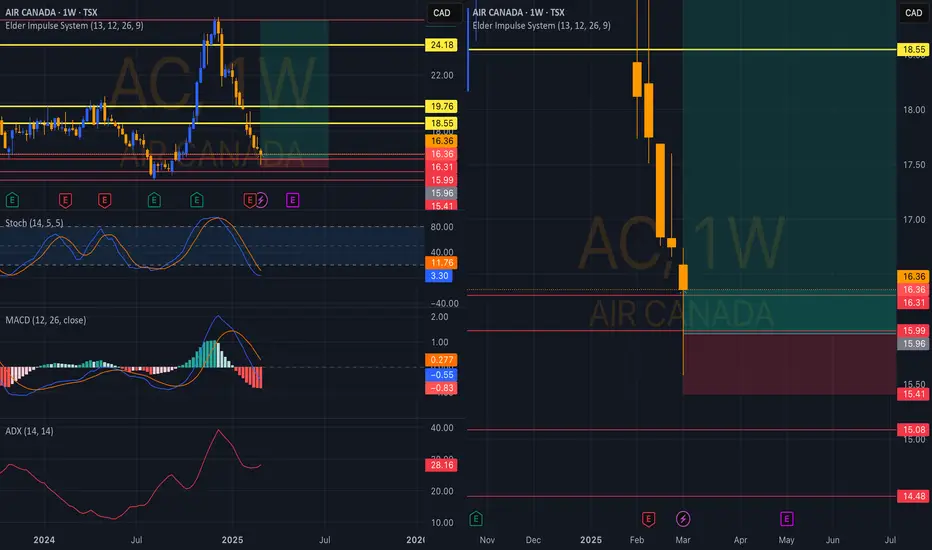Click the MACD −0.83 red value label
932x550 pixels.
pyautogui.click(x=442, y=388)
